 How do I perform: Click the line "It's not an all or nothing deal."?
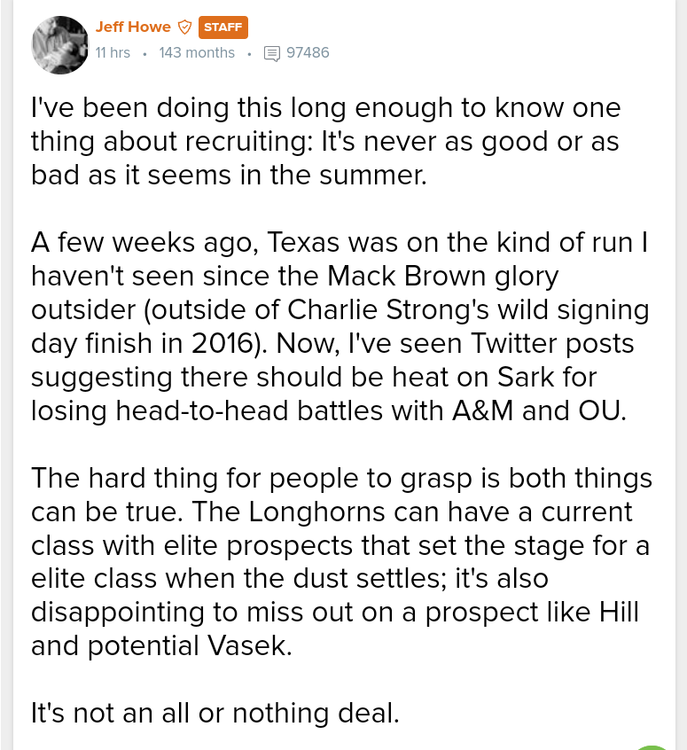point(215,713)
